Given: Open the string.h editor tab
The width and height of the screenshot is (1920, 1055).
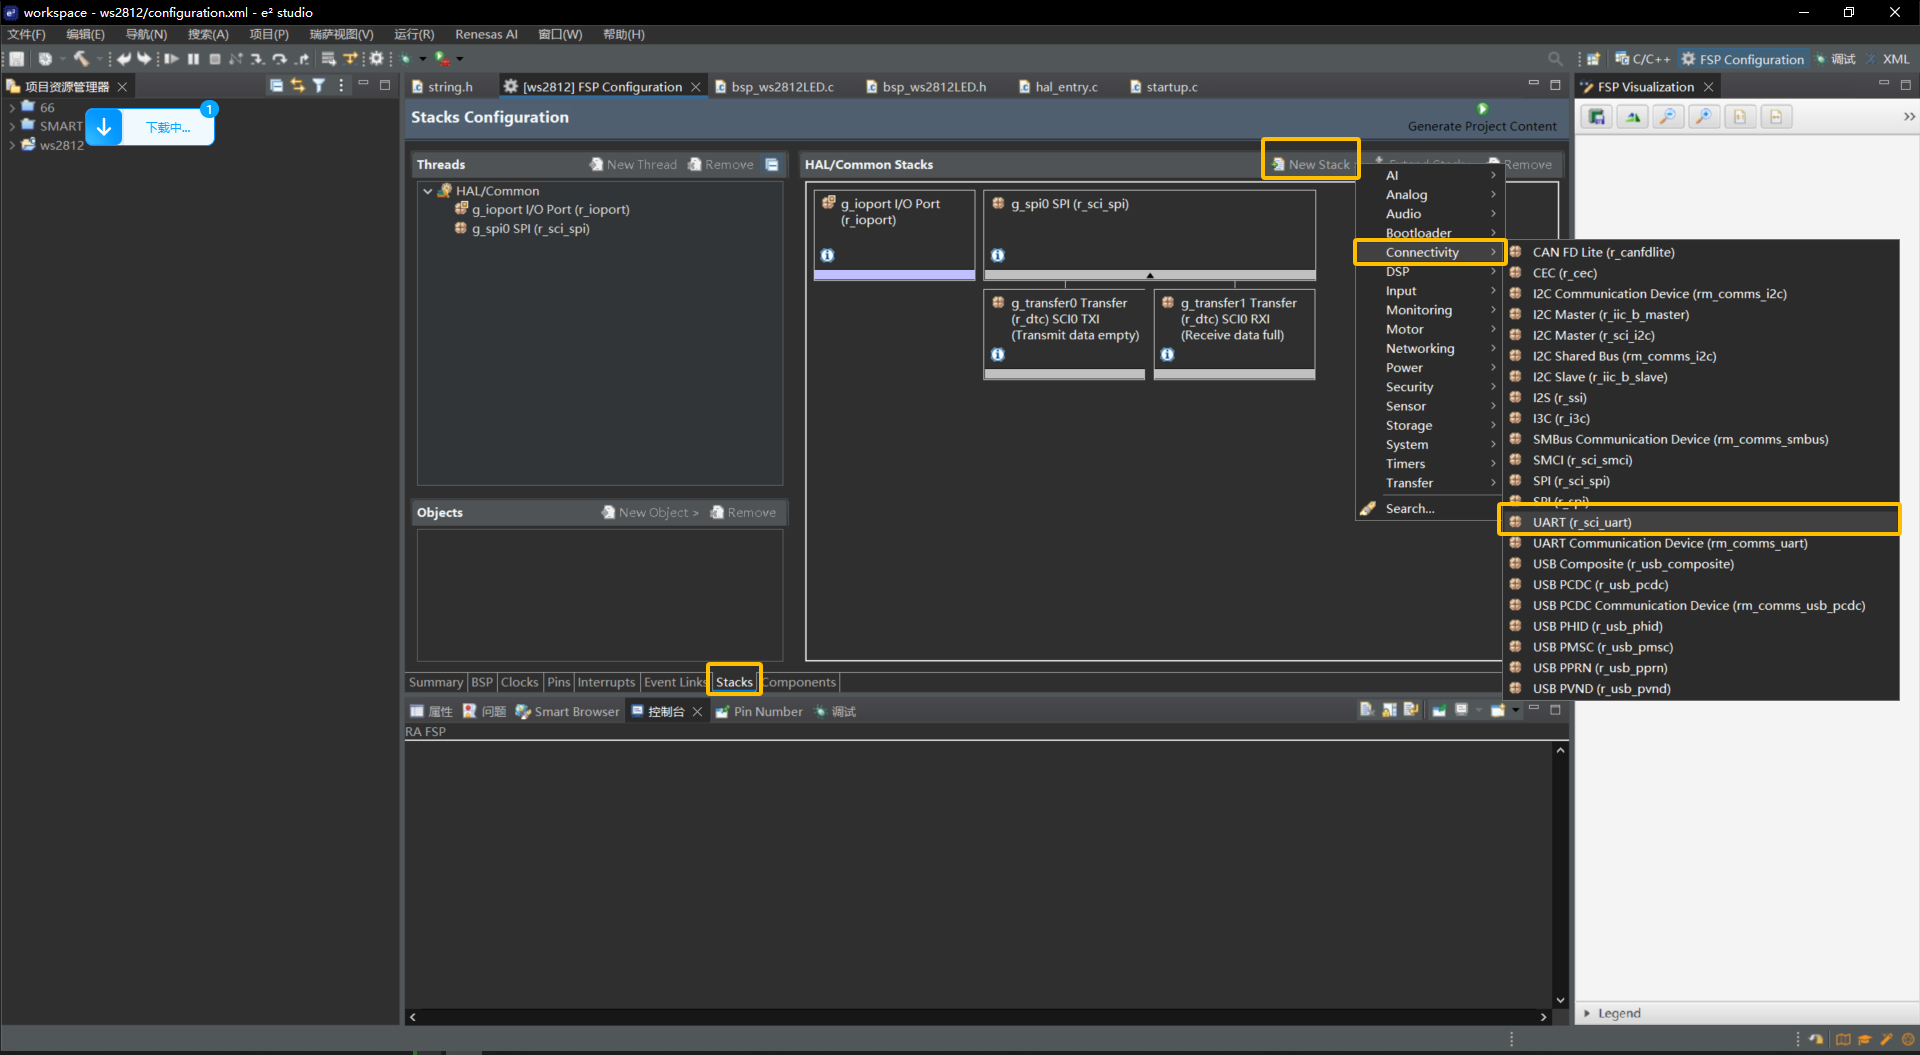Looking at the screenshot, I should coord(441,87).
